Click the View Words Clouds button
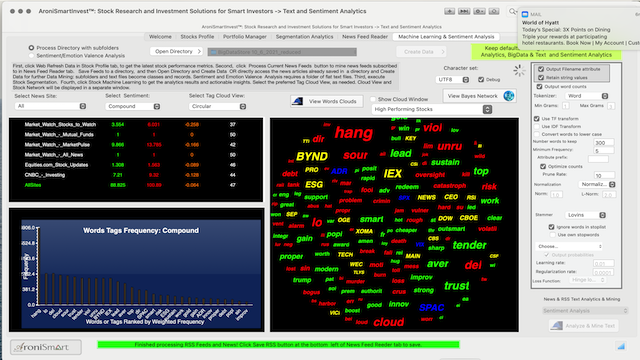The width and height of the screenshot is (640, 360). click(x=327, y=101)
